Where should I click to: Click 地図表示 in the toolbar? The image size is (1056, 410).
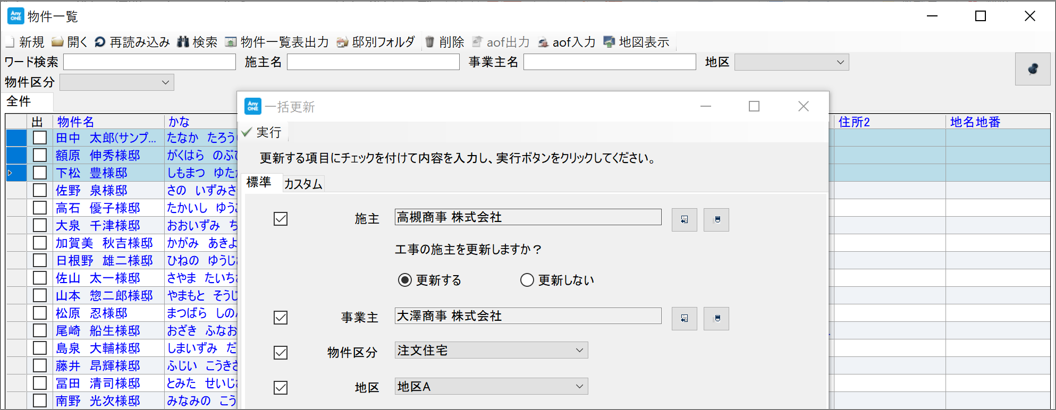click(x=636, y=42)
